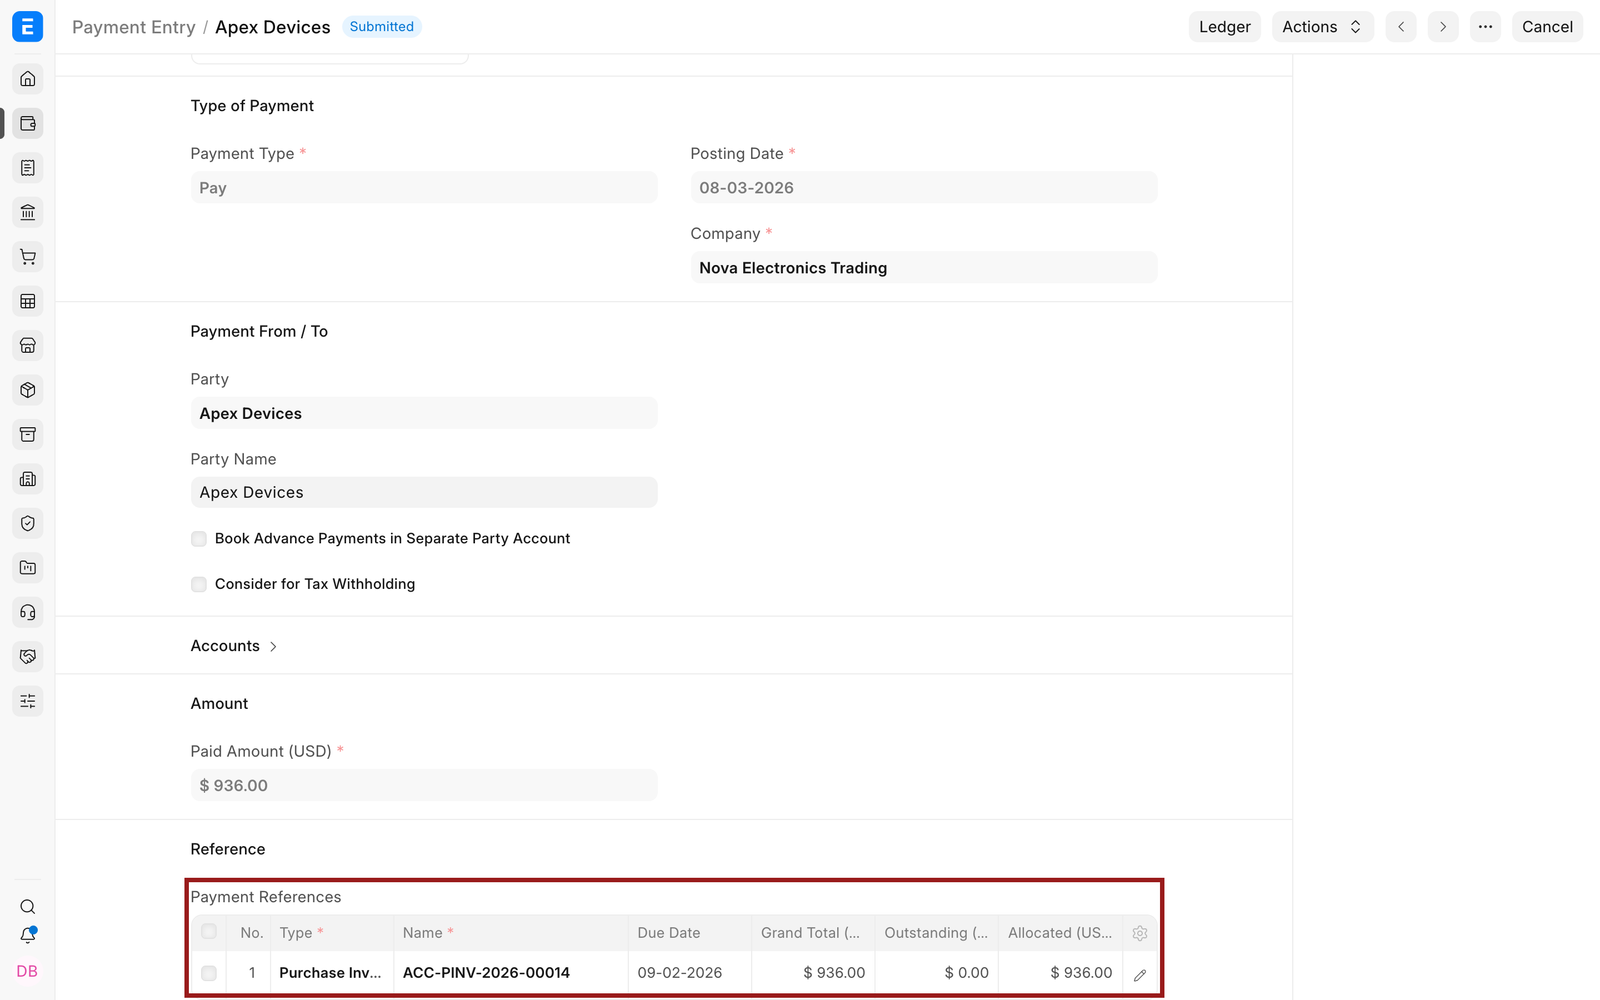Image resolution: width=1600 pixels, height=1000 pixels.
Task: Select row 1 checkbox in Payment References
Action: (x=209, y=973)
